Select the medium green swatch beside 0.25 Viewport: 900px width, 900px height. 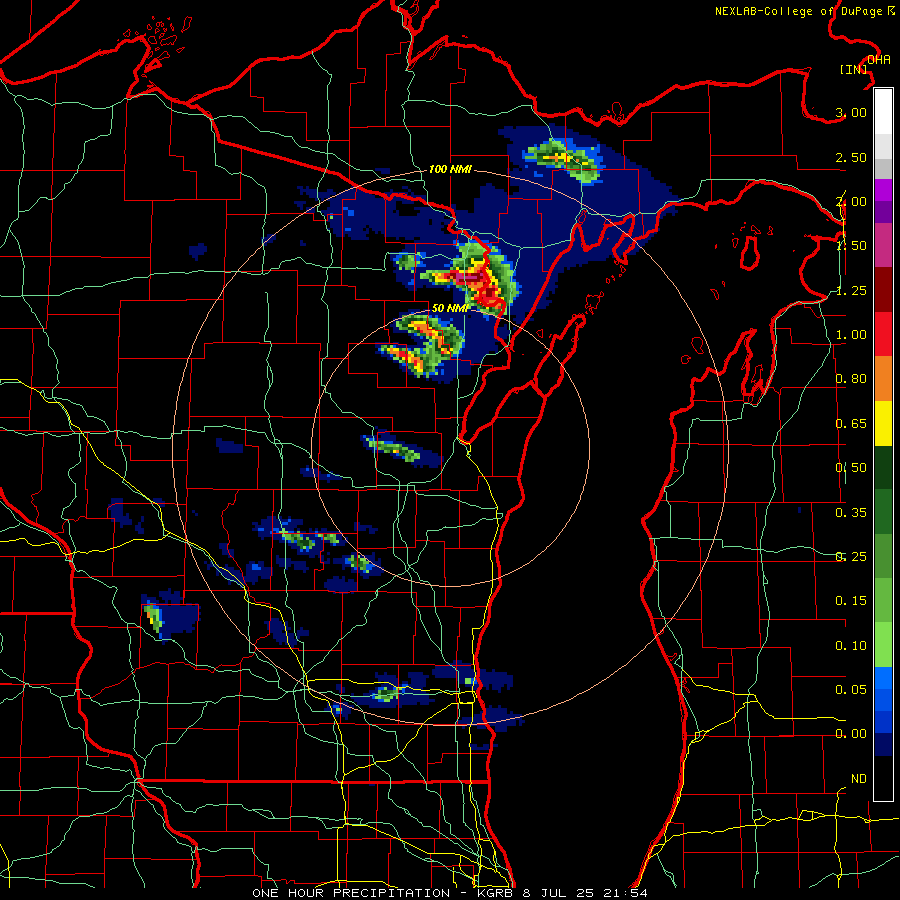point(883,556)
